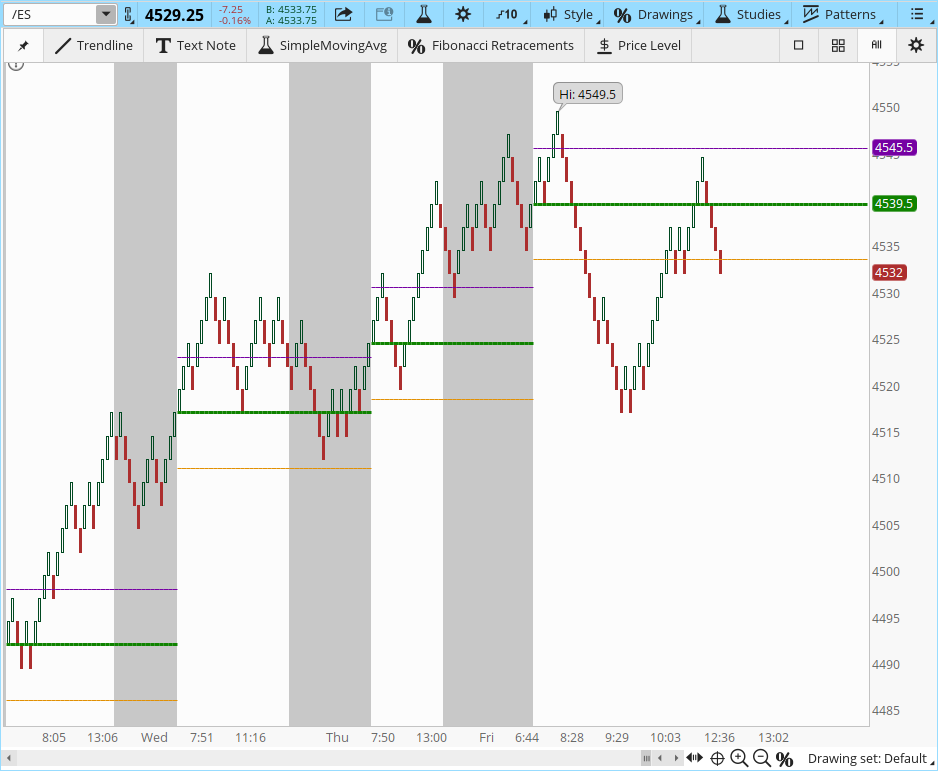Click the symbol link (chain) icon
Screen dimensions: 938x771
coord(128,14)
